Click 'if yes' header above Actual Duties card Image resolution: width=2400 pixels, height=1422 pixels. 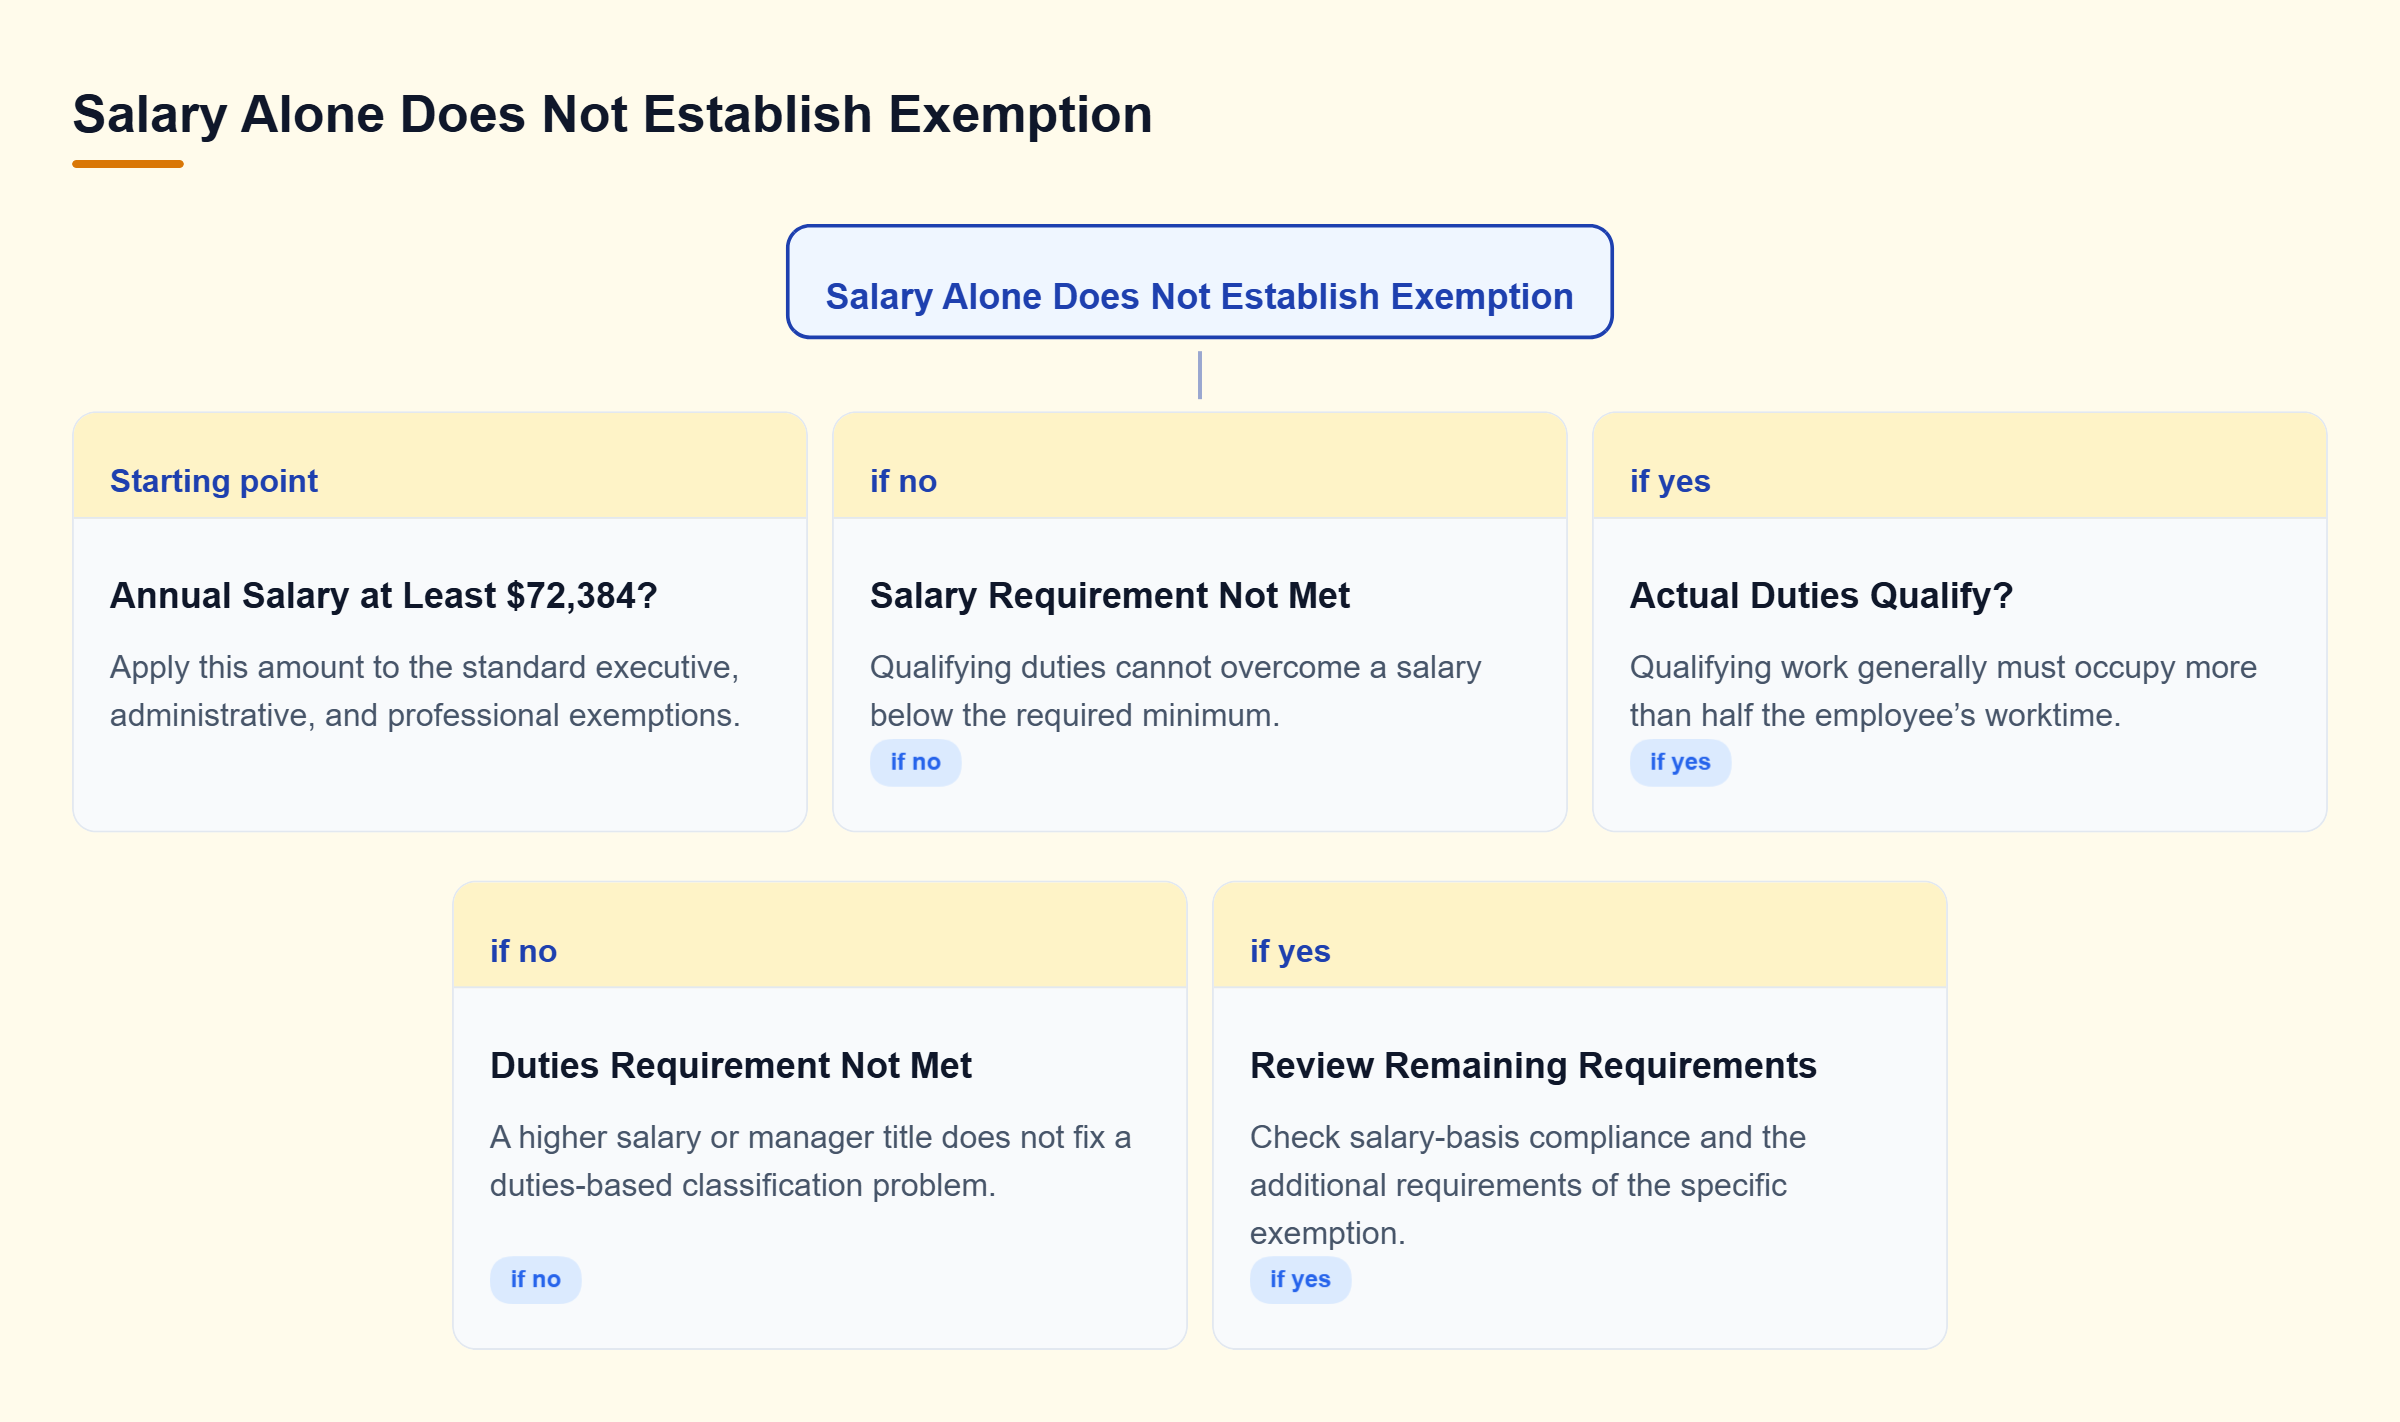(1959, 466)
